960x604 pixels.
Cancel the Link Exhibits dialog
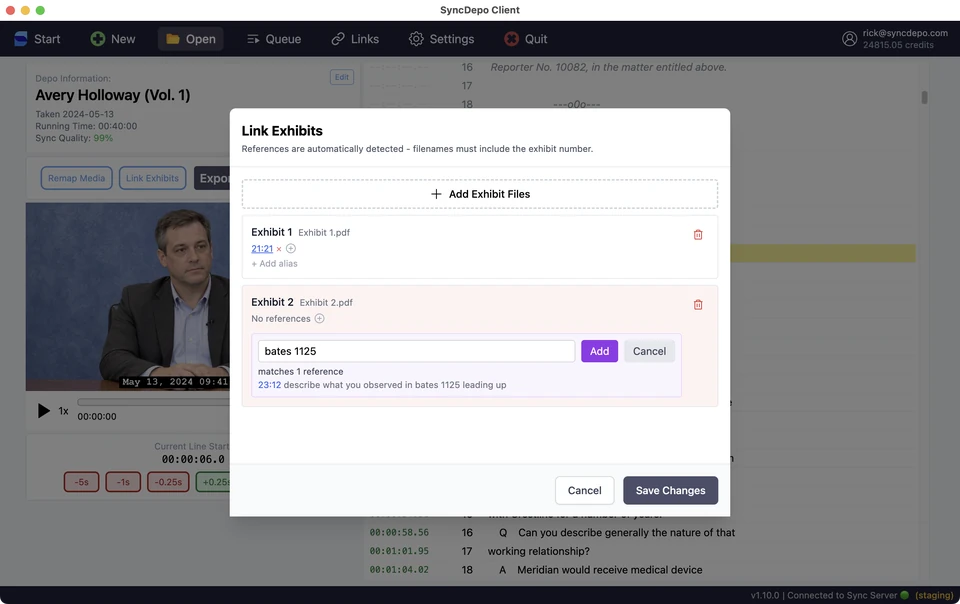tap(584, 490)
